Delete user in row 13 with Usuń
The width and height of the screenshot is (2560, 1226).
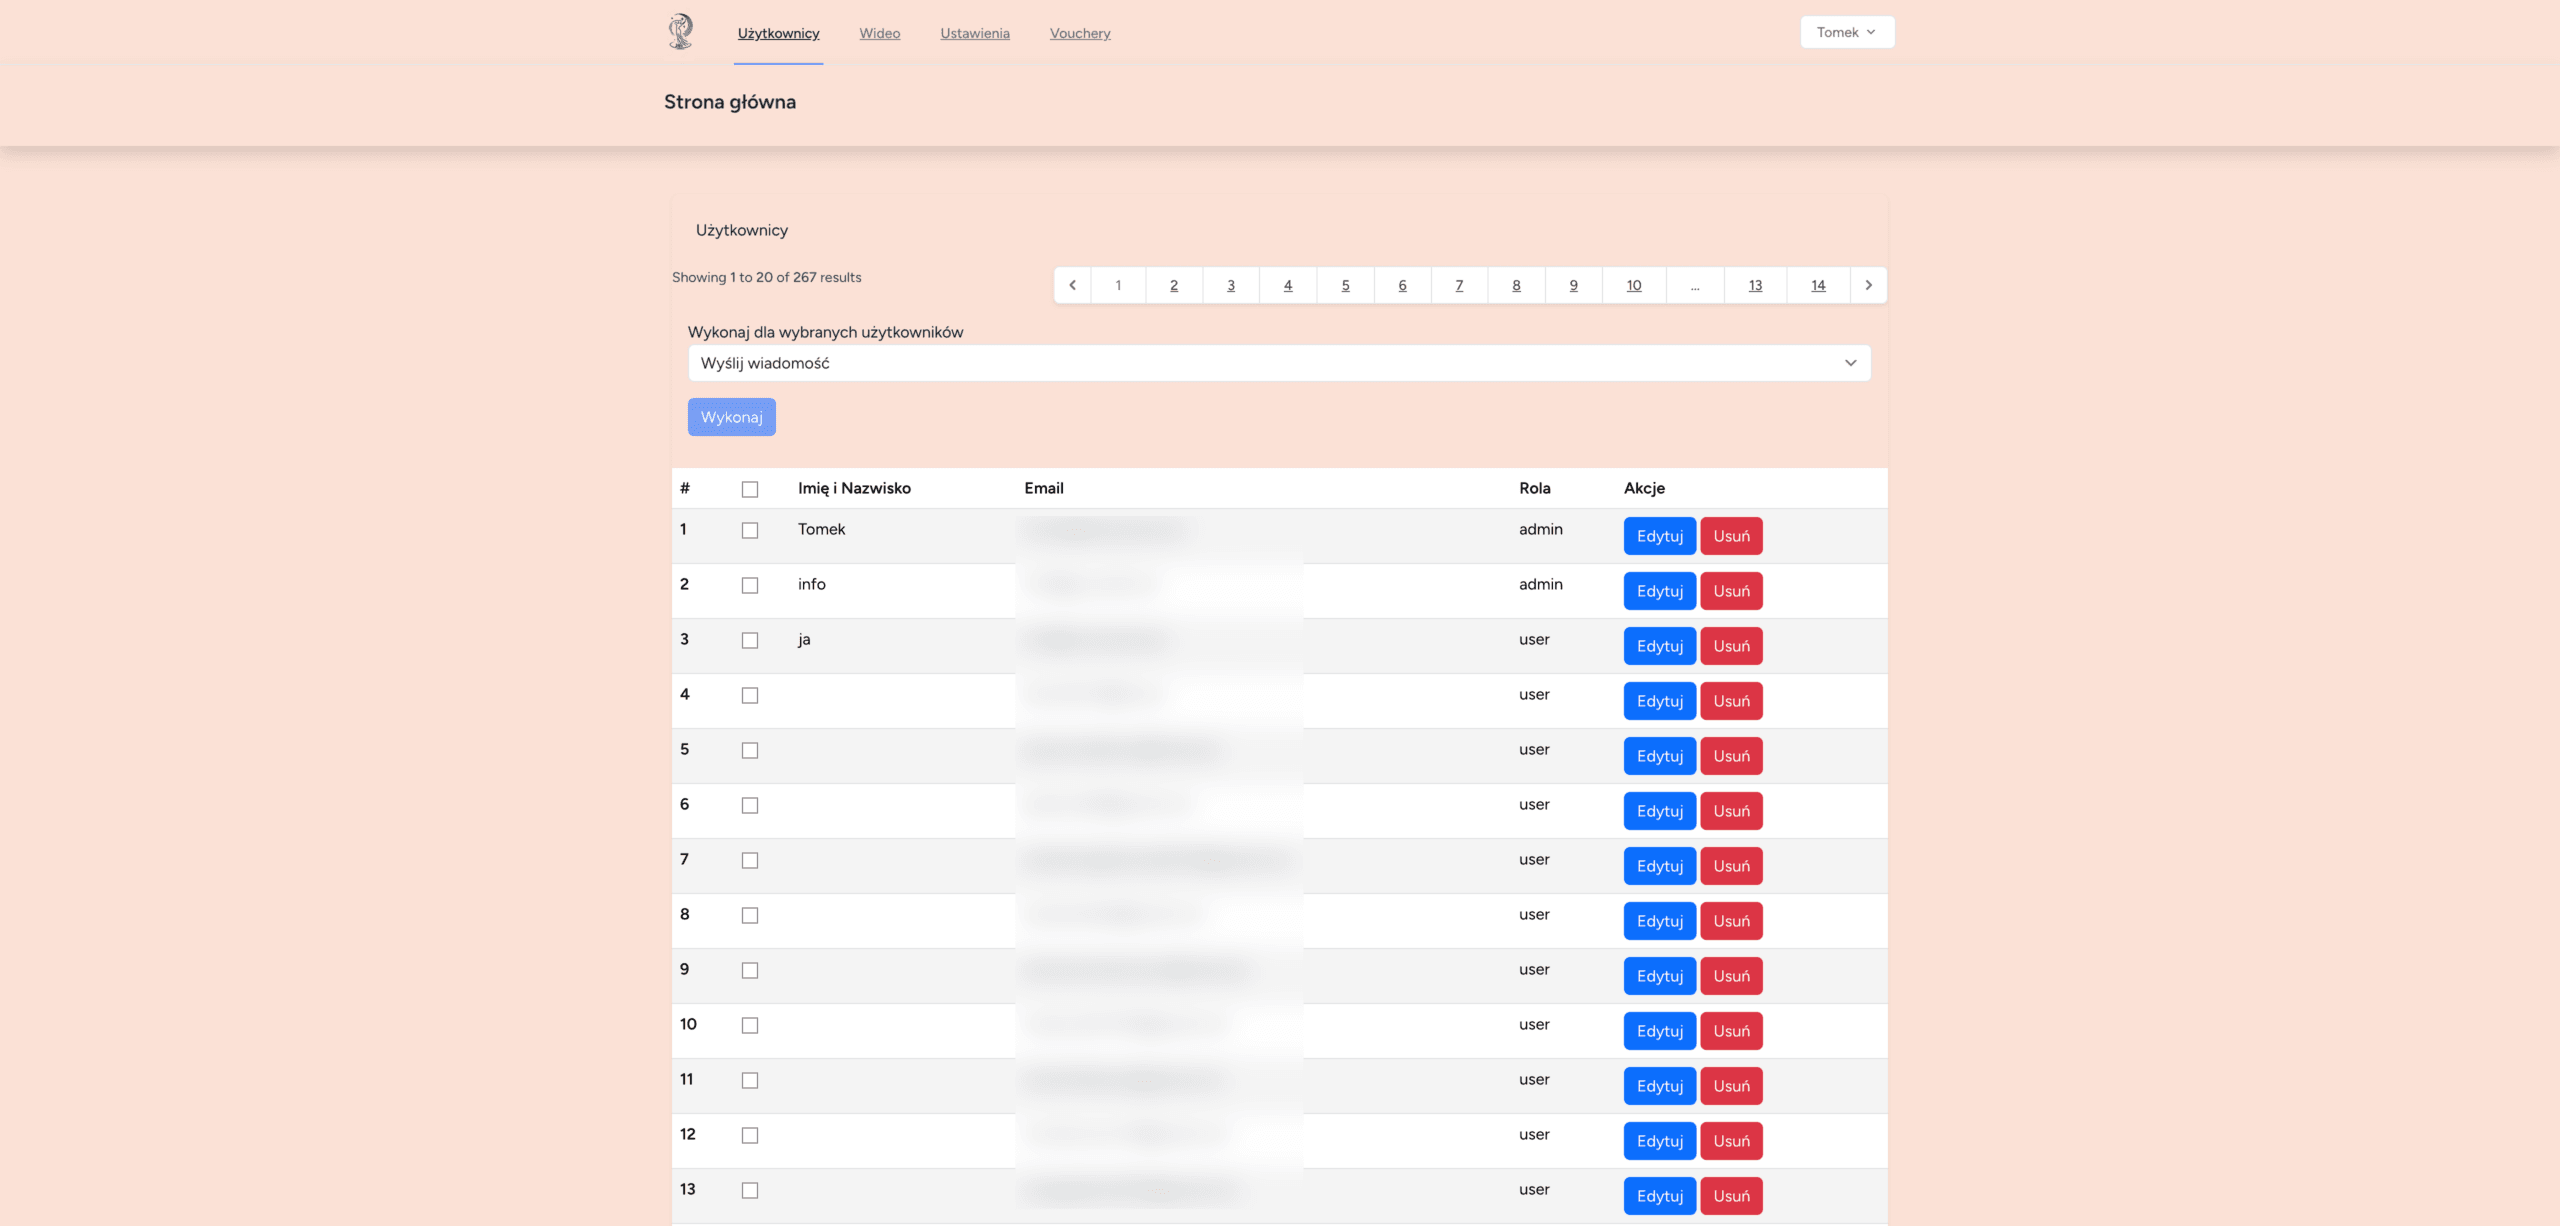pyautogui.click(x=1731, y=1196)
